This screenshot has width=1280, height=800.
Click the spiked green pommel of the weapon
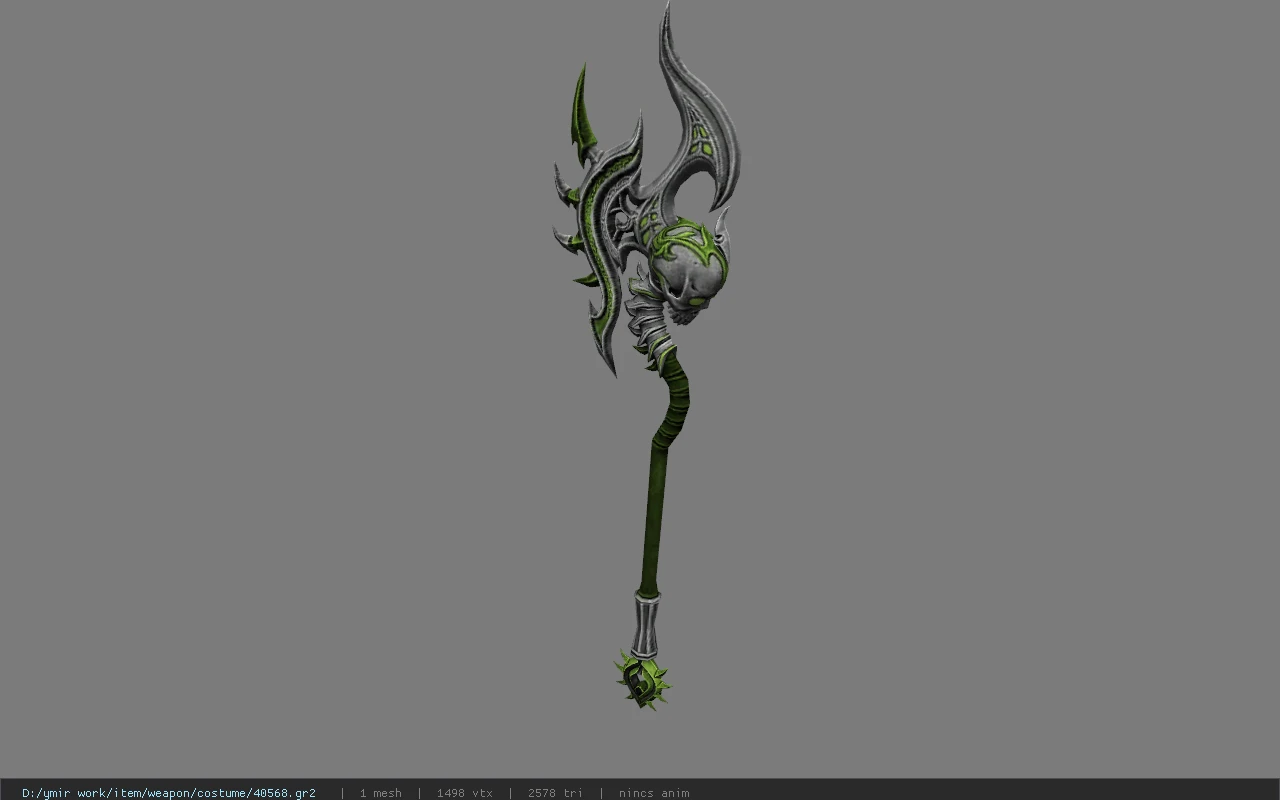(x=642, y=680)
